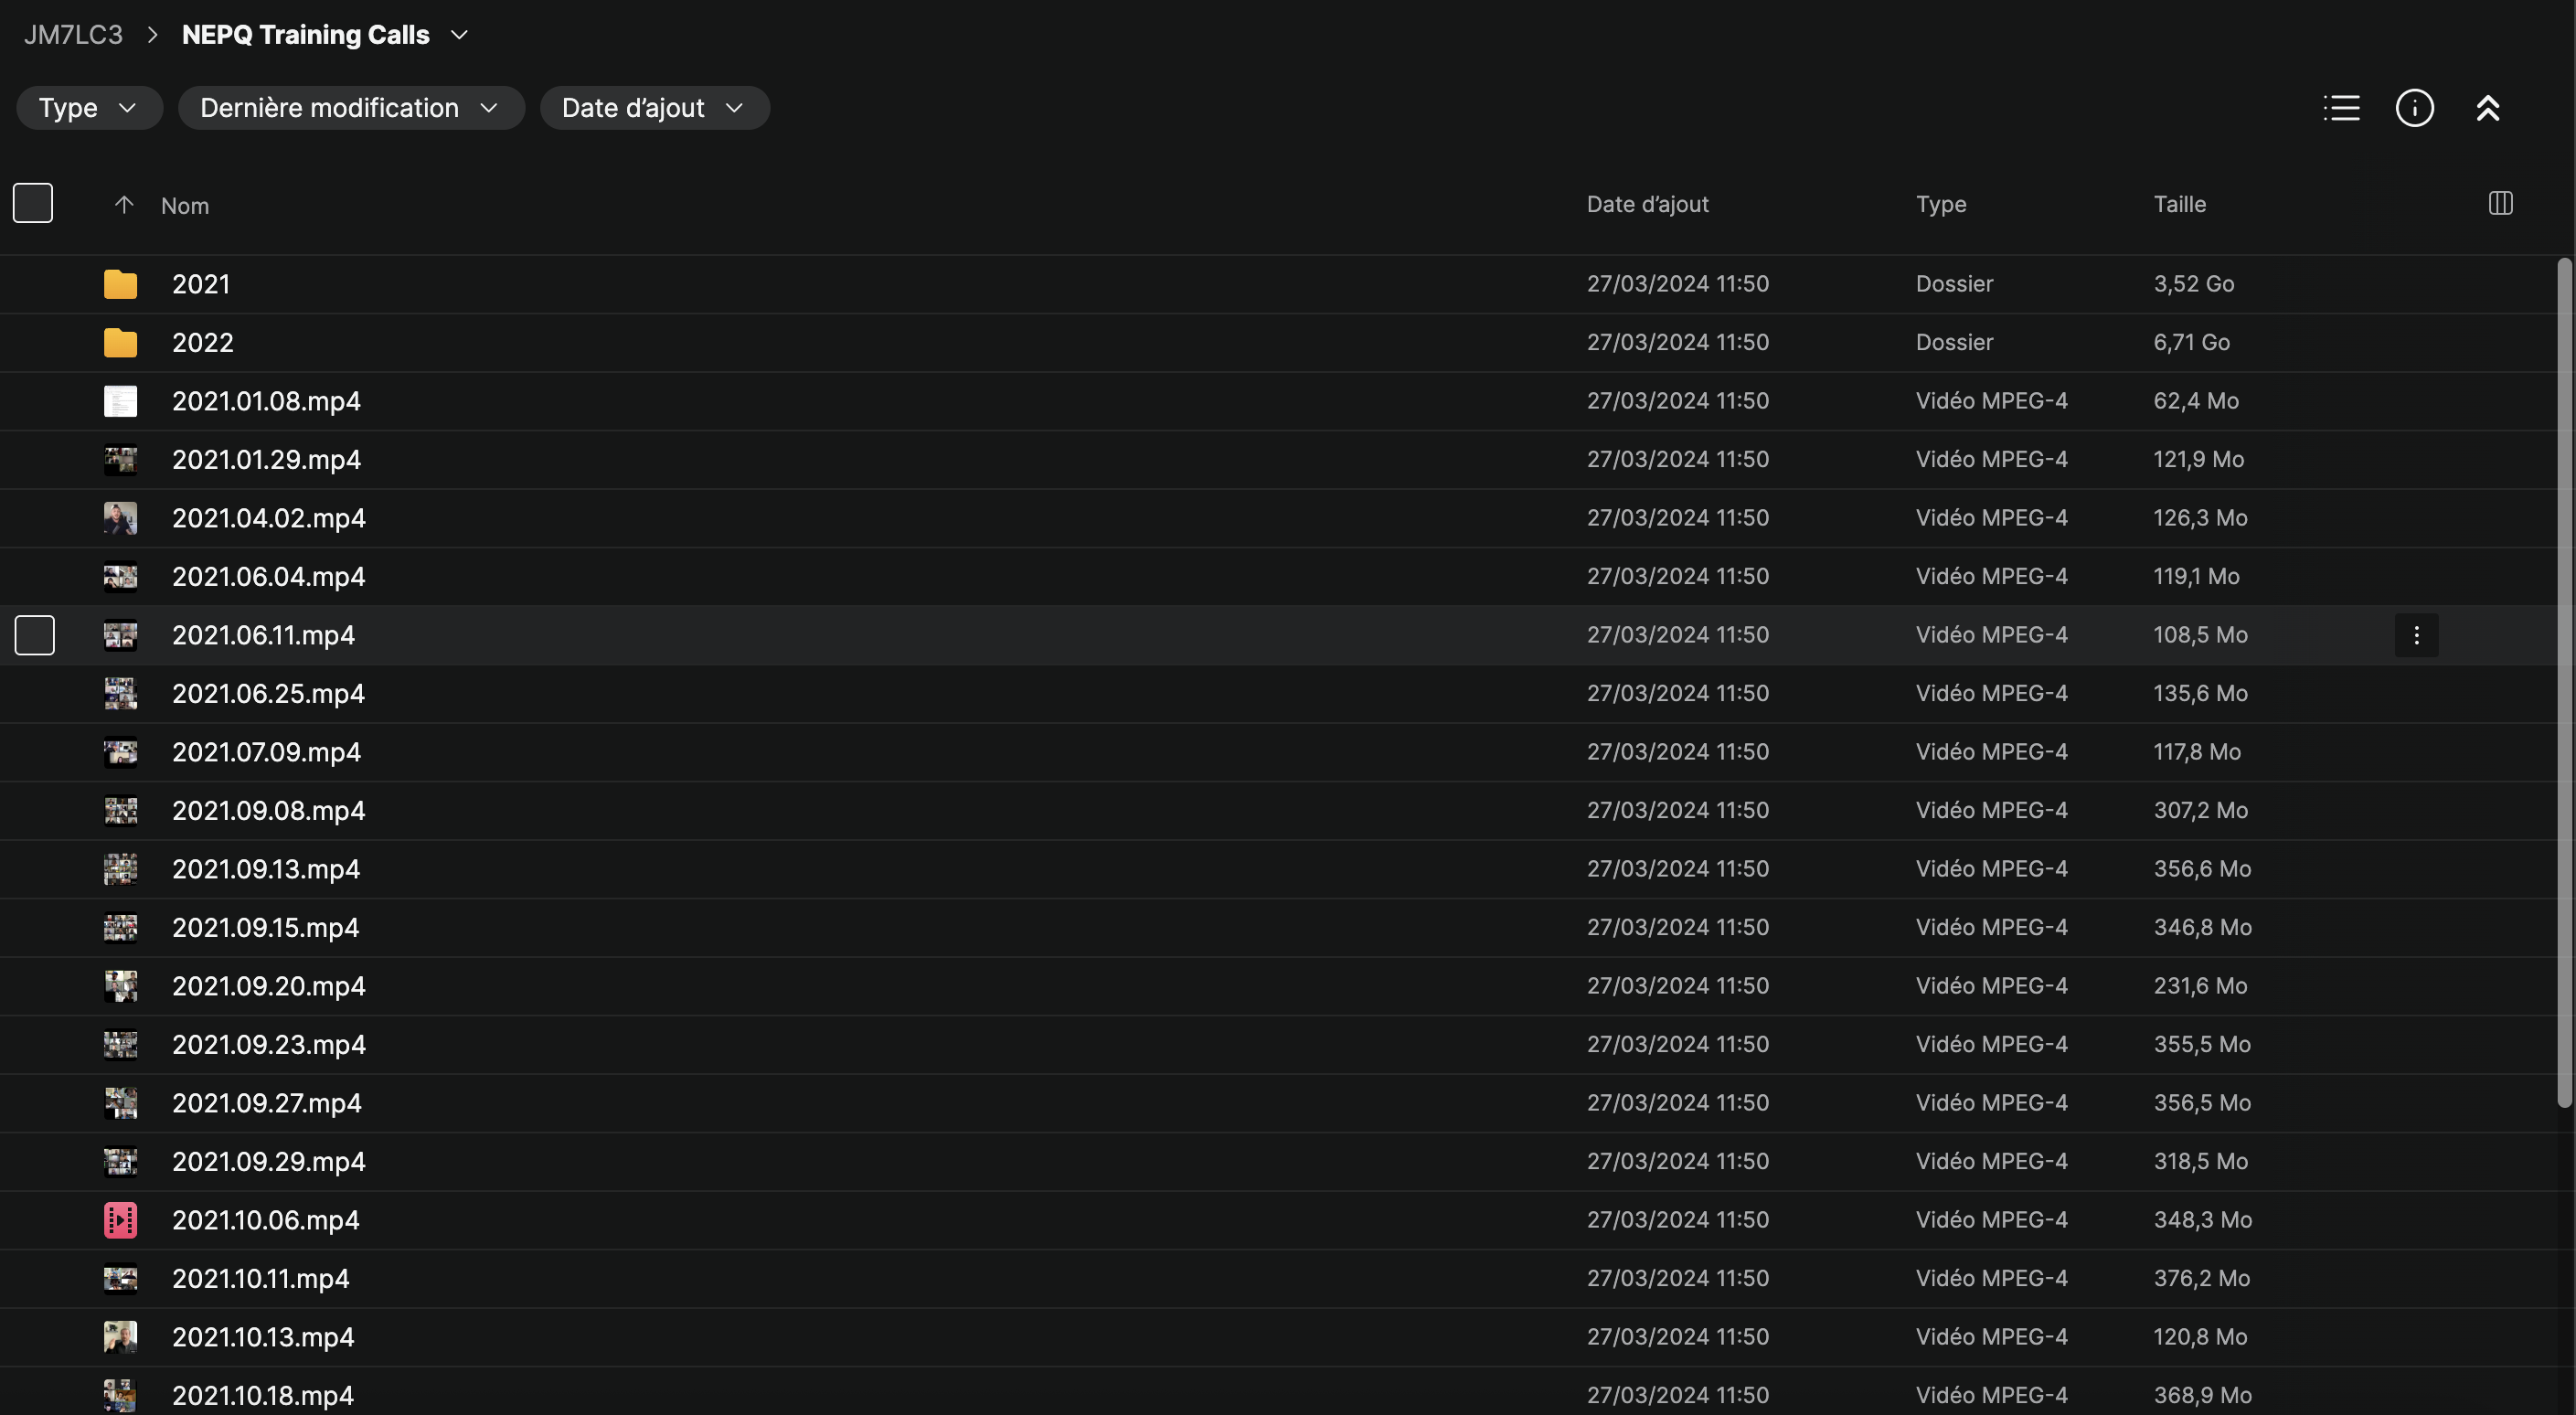Tick the select-all checkbox in header
The width and height of the screenshot is (2576, 1415).
[x=33, y=203]
